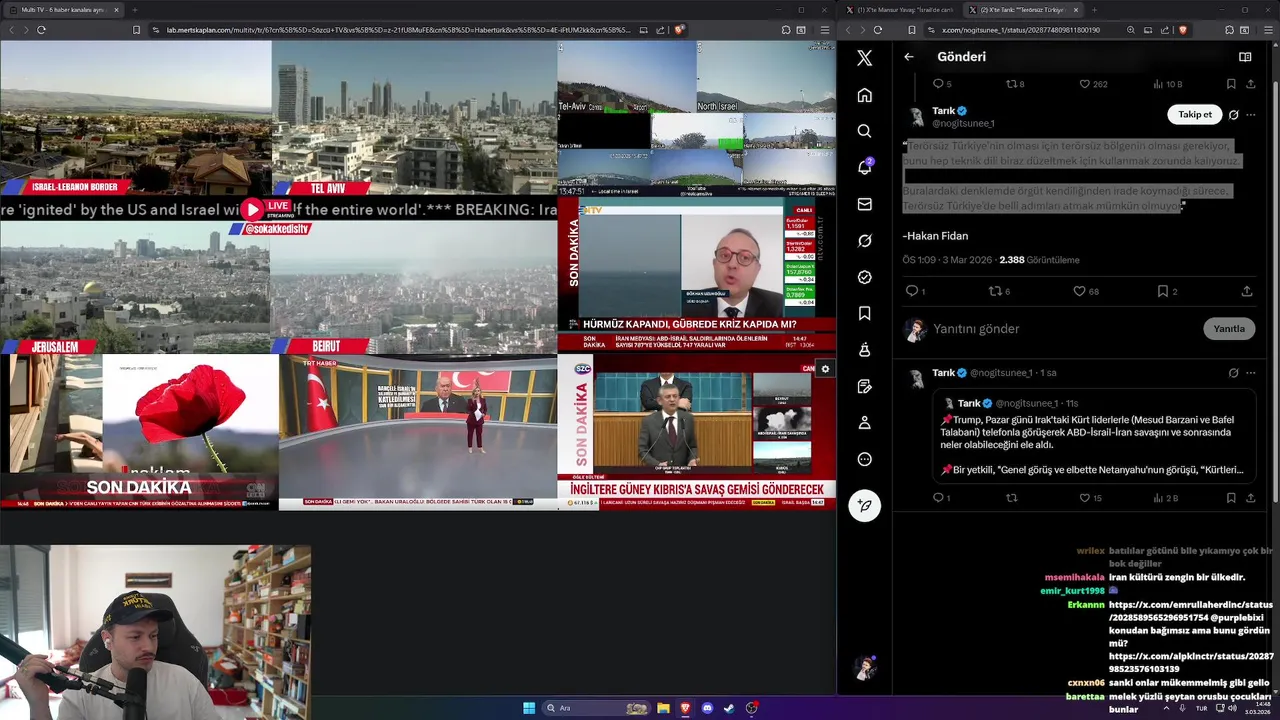Open Steam from taskbar
Image resolution: width=1280 pixels, height=720 pixels.
pyautogui.click(x=729, y=708)
